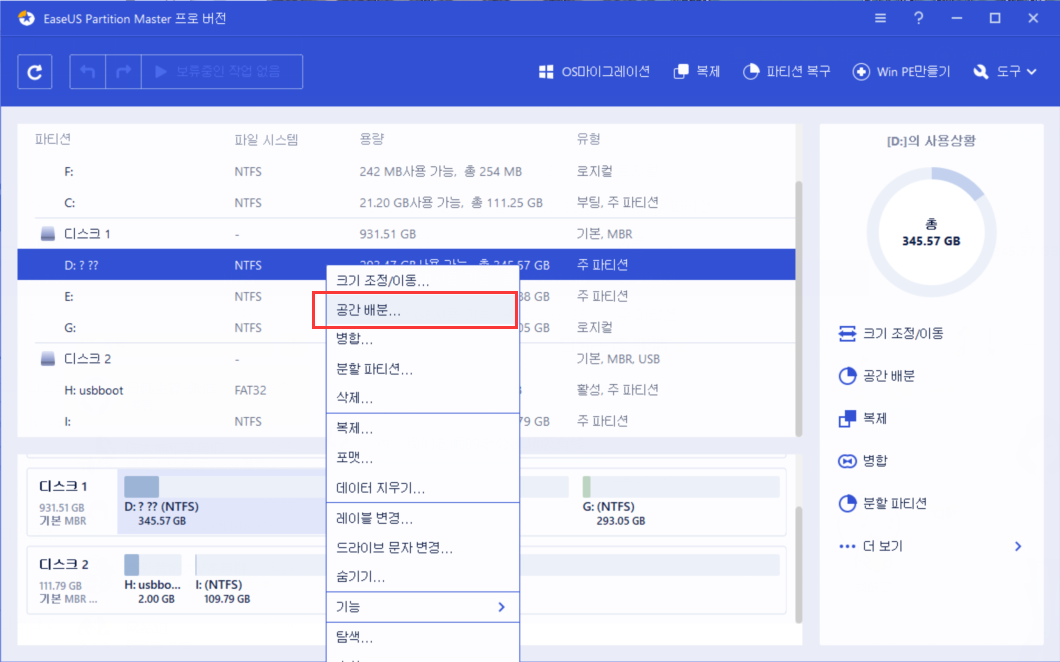Click the D: usage donut chart
The width and height of the screenshot is (1060, 662).
(931, 233)
